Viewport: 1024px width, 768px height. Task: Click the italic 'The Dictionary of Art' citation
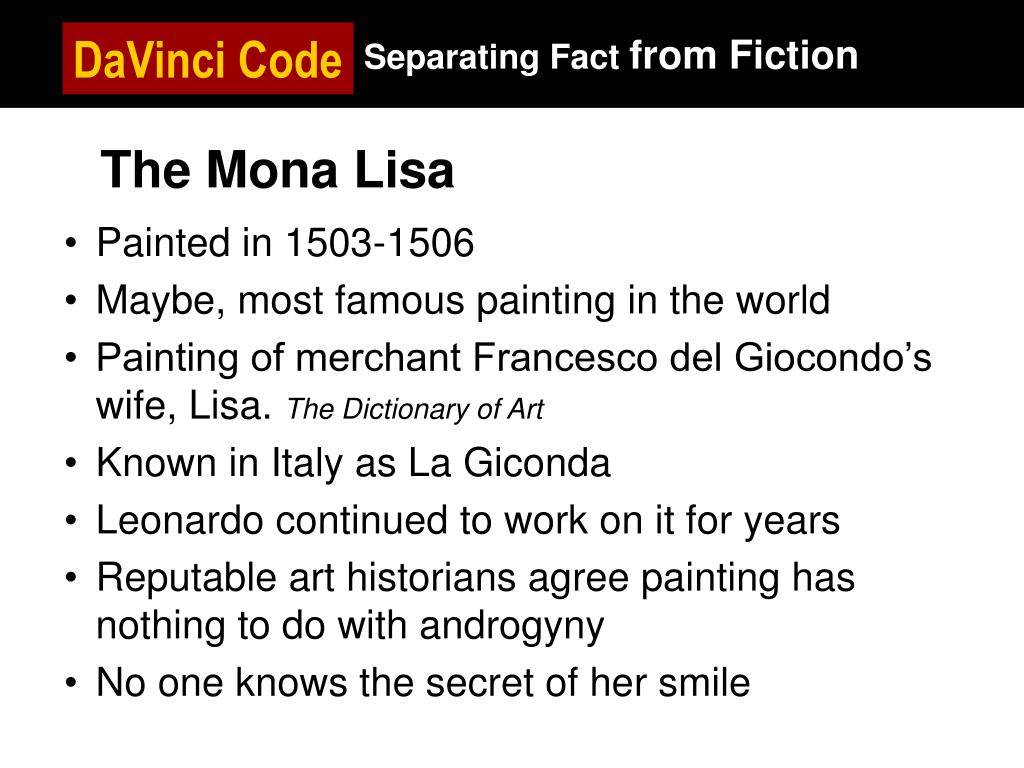tap(415, 409)
